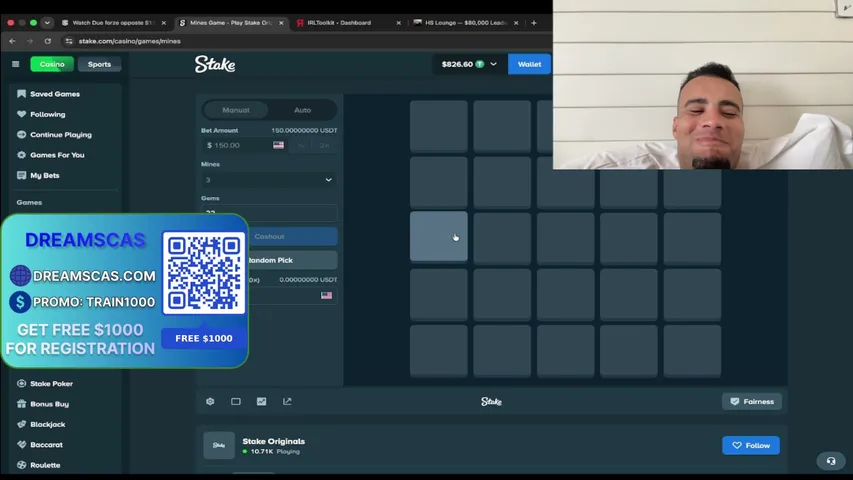Click the Stake logo in the header
Image resolution: width=853 pixels, height=480 pixels.
[x=215, y=64]
